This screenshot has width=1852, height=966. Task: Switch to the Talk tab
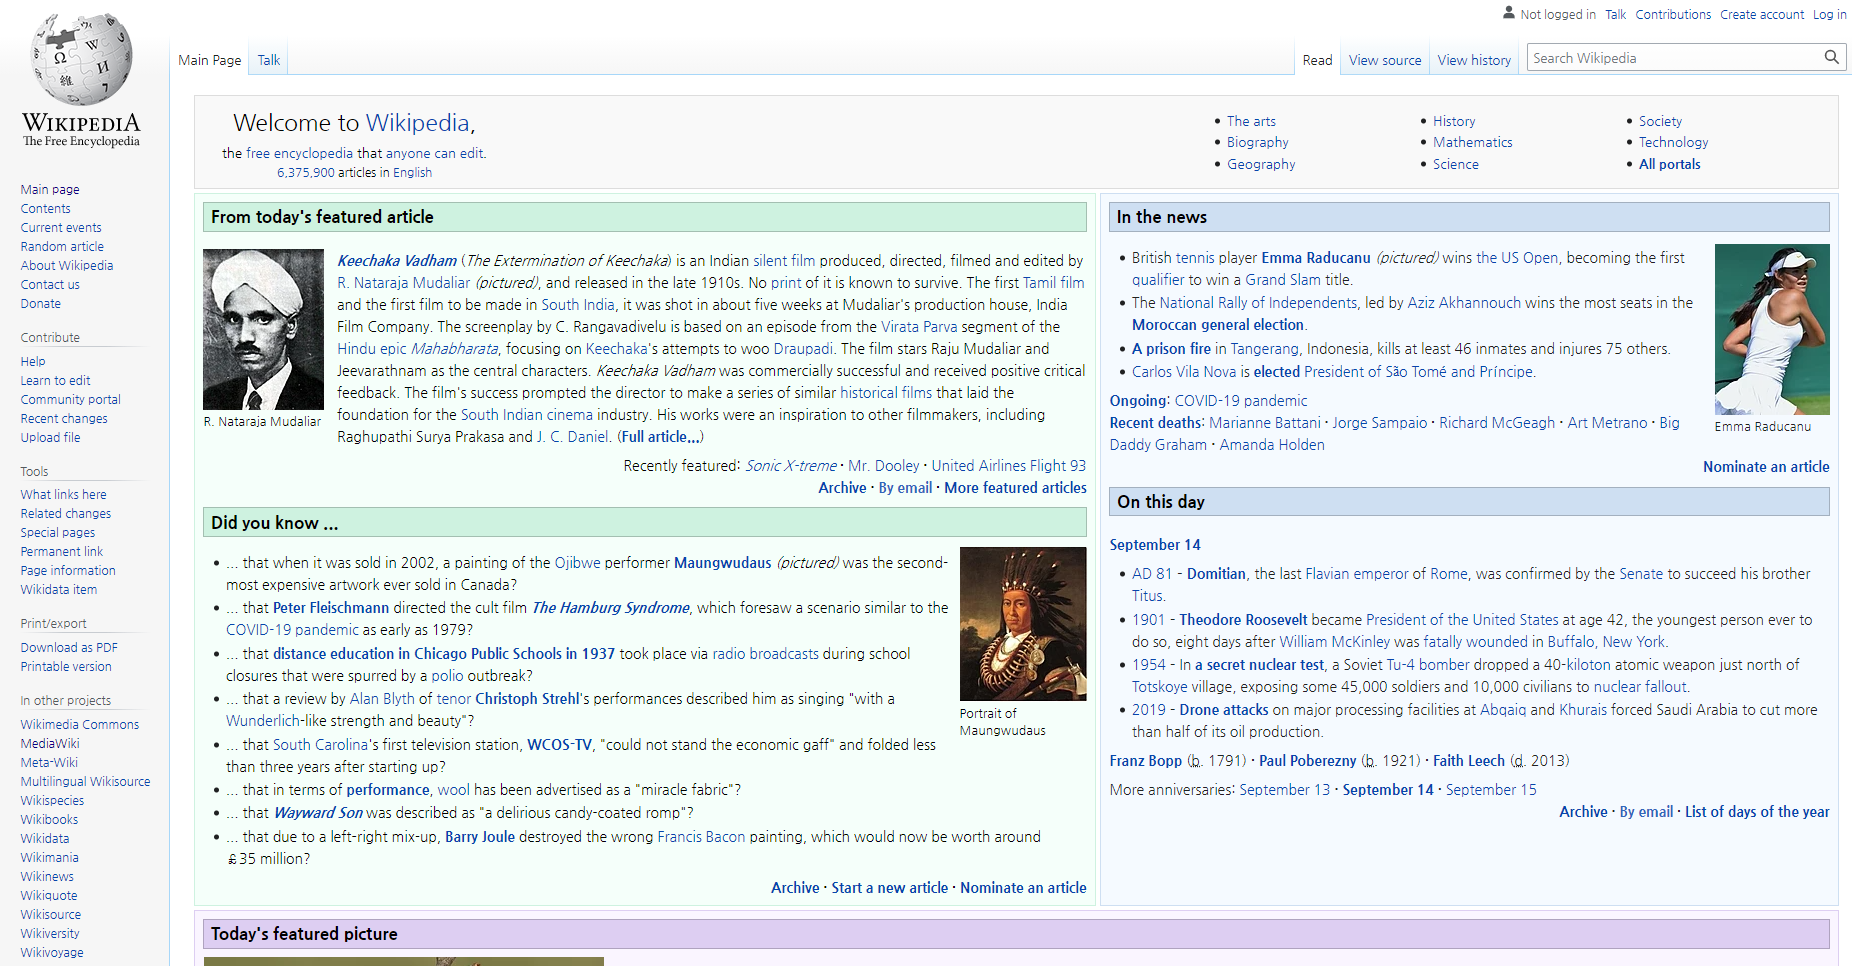pyautogui.click(x=269, y=60)
